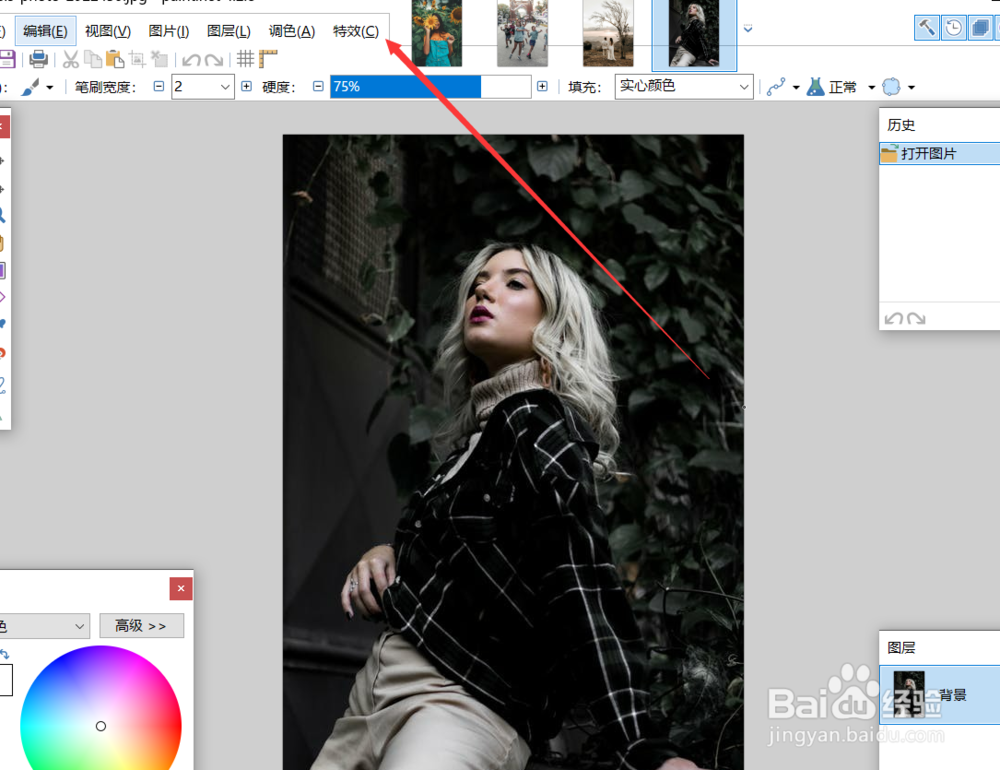Viewport: 1000px width, 770px height.
Task: Expand the image list chevron
Action: coord(748,29)
